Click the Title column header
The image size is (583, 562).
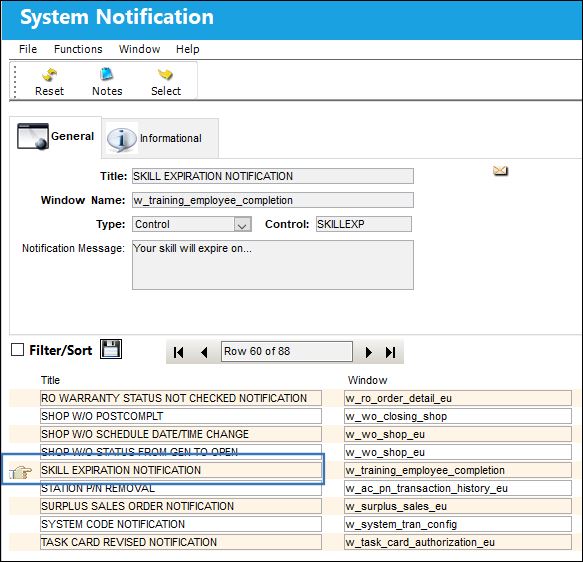pos(50,380)
